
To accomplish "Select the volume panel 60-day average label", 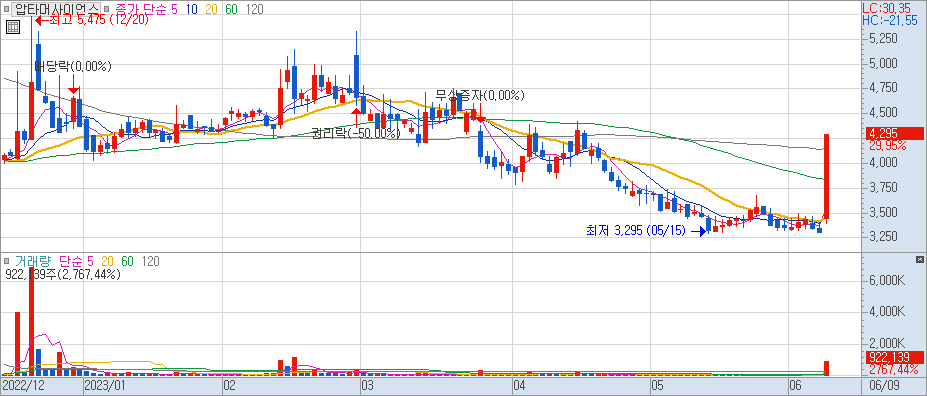I will (128, 261).
